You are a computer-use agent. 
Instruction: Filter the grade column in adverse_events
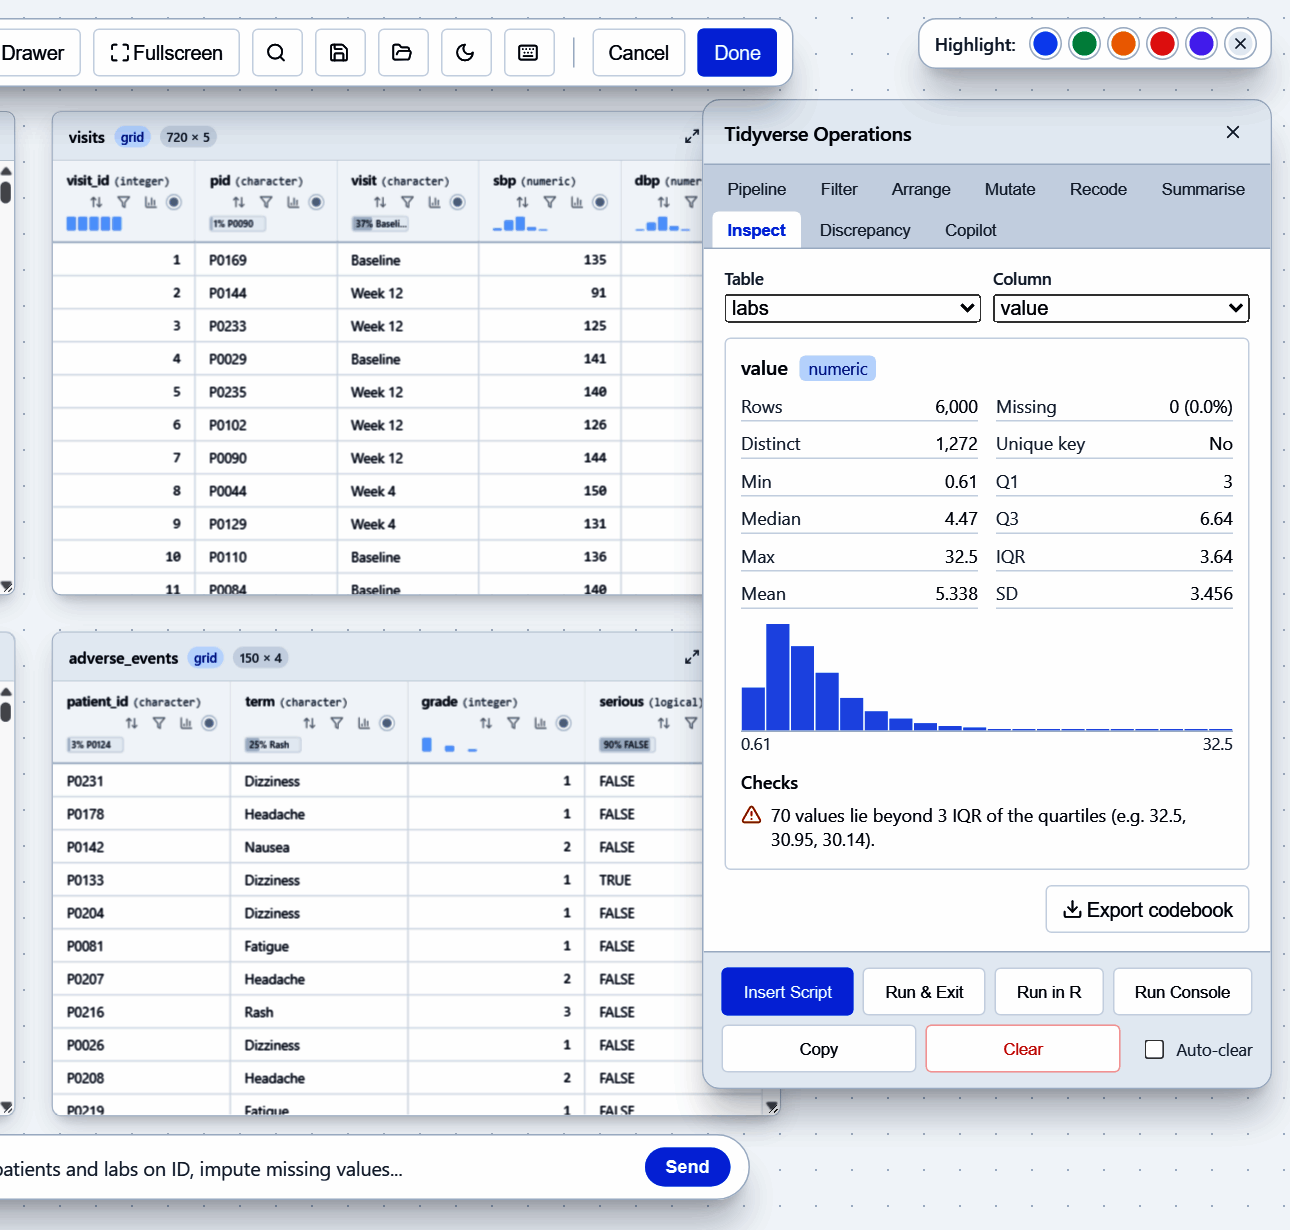513,723
